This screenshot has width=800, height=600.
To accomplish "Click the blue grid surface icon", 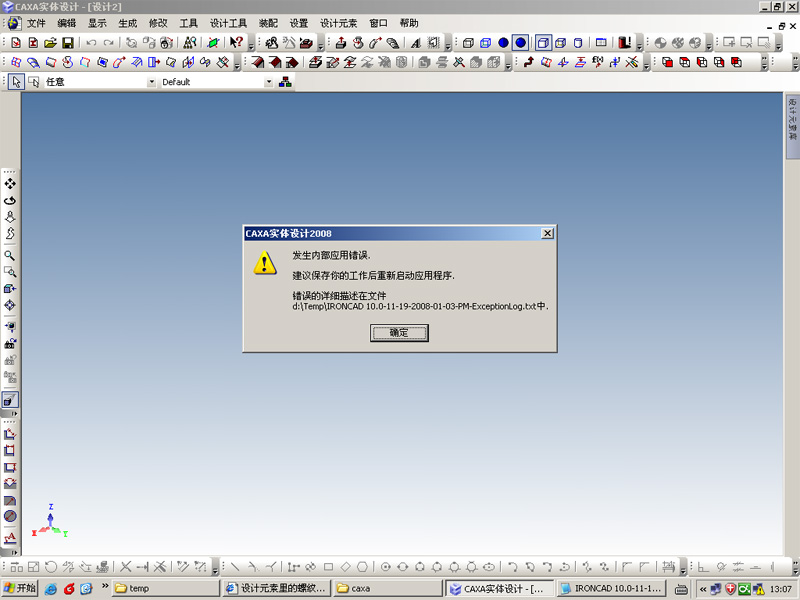I will click(x=16, y=62).
